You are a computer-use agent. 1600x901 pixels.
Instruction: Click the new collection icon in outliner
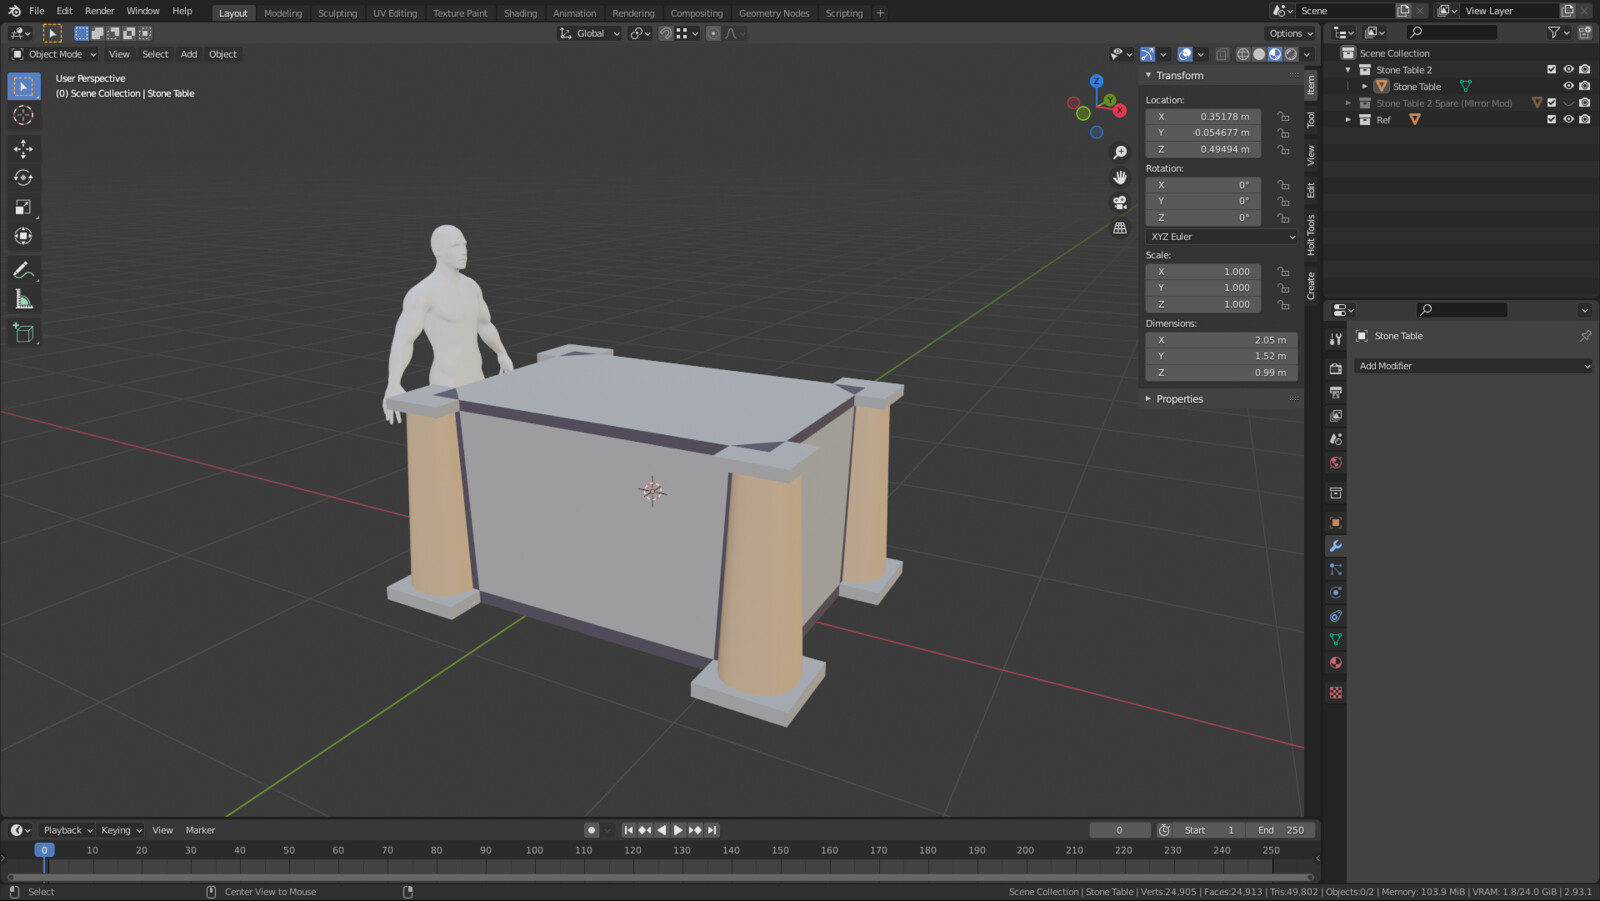coord(1585,33)
